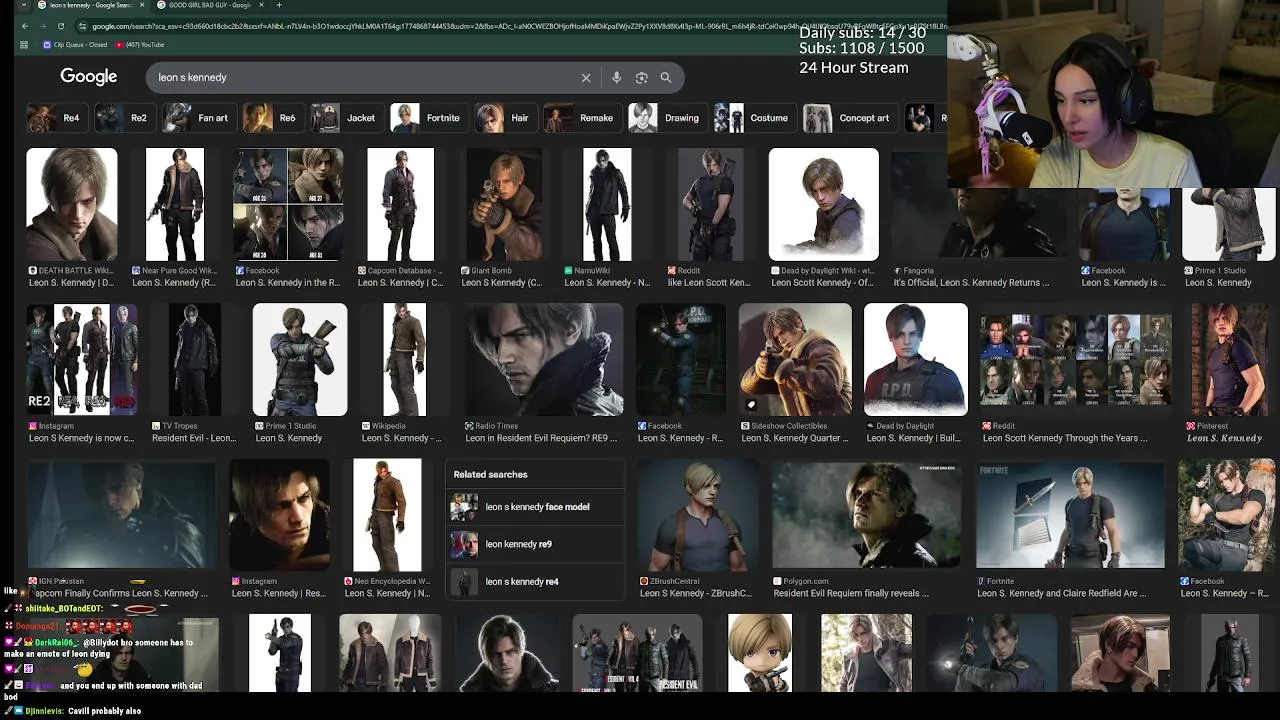The width and height of the screenshot is (1280, 720).
Task: Close the 'leon s kennedy' browser tab
Action: 142,5
